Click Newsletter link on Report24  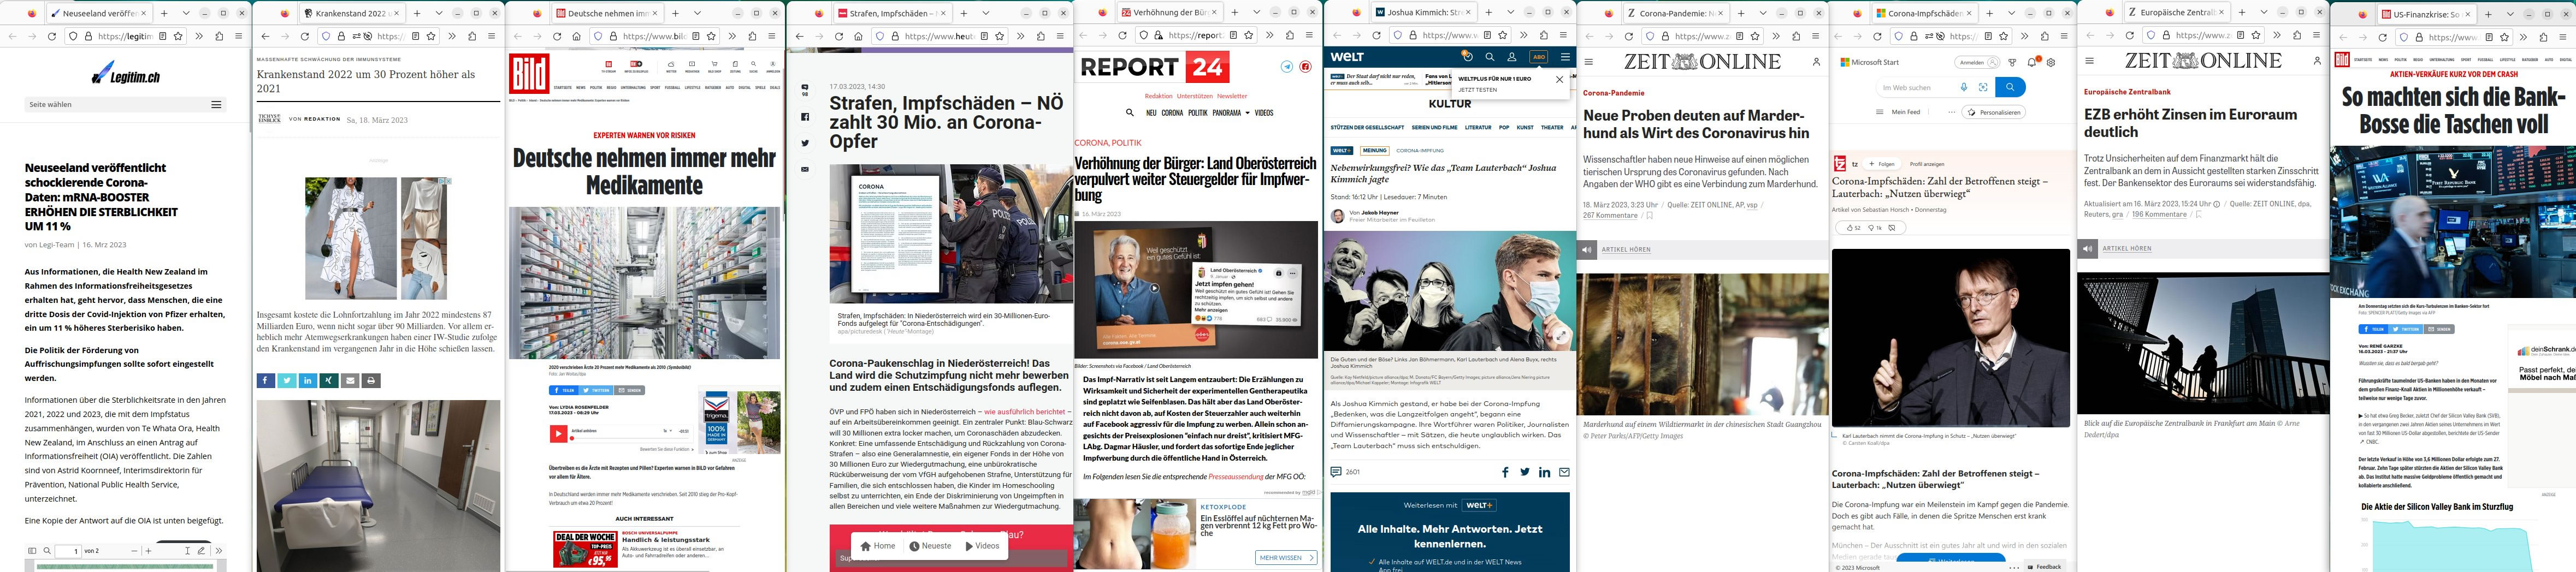[x=1232, y=96]
